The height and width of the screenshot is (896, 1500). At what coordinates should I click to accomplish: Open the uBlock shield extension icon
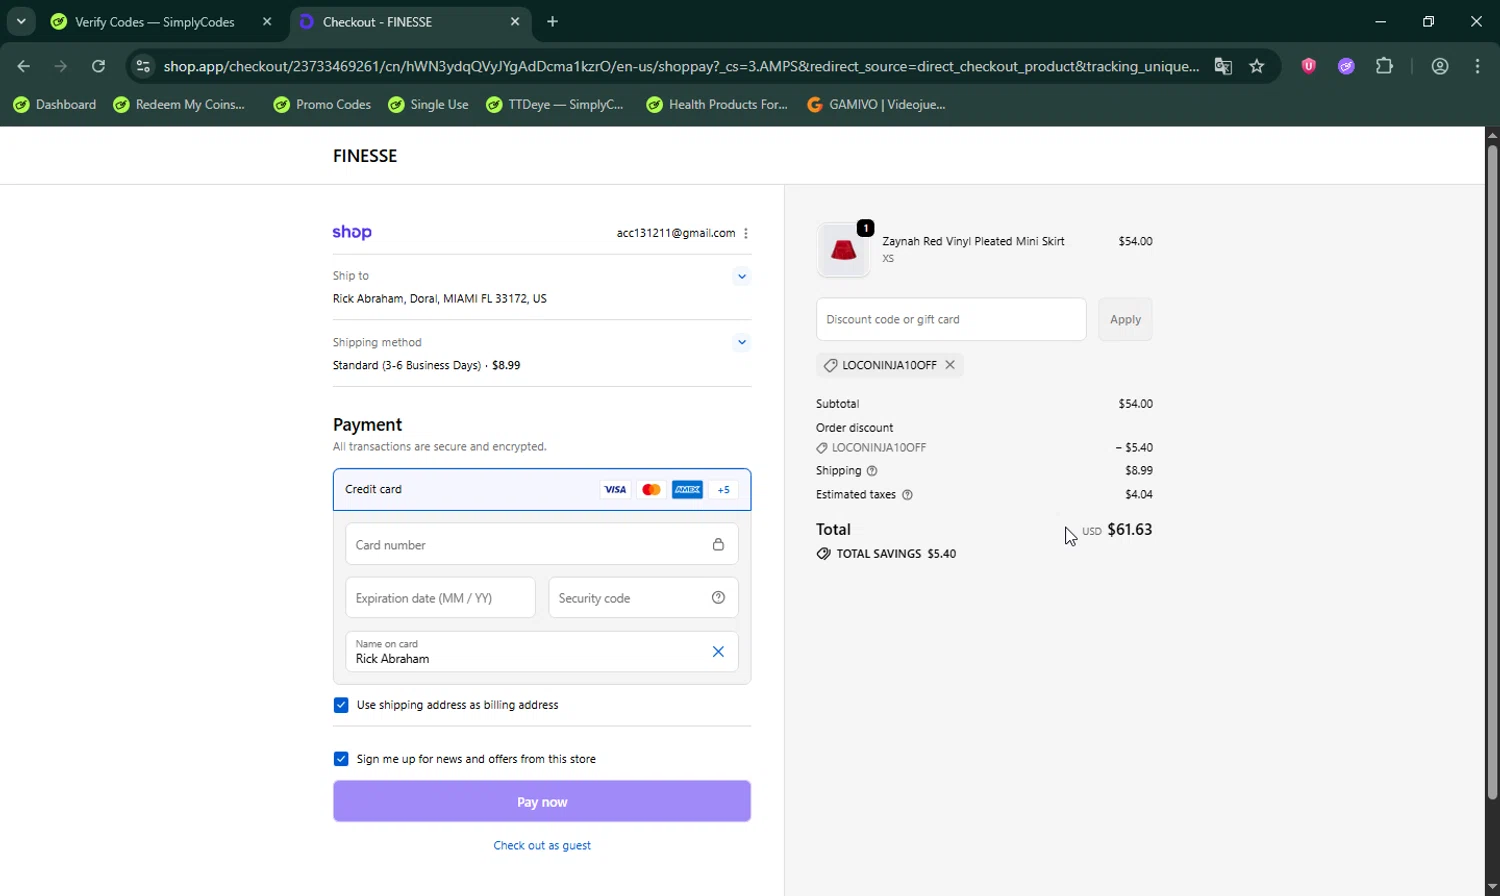click(x=1308, y=66)
